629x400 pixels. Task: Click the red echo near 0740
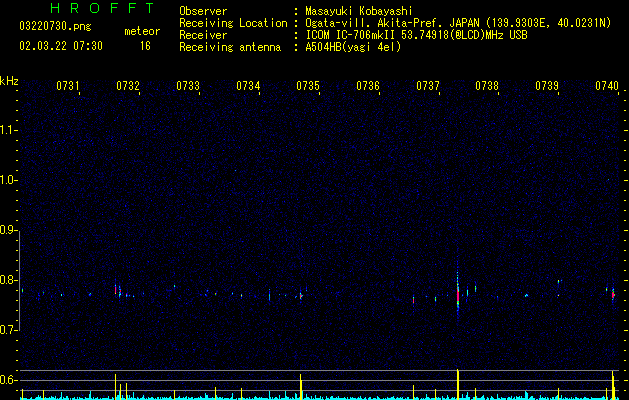[613, 295]
